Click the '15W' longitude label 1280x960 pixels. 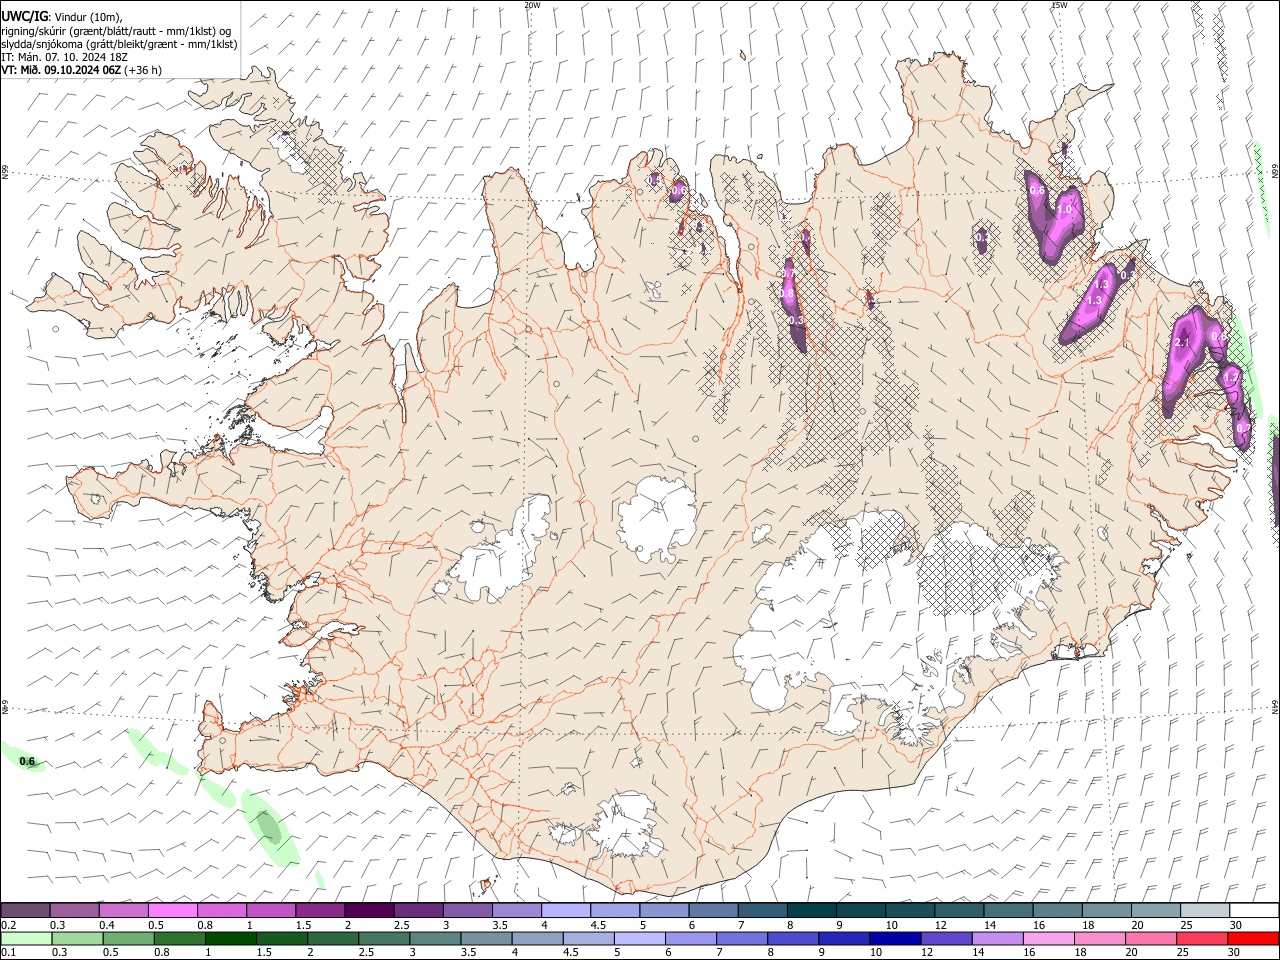(x=1059, y=5)
